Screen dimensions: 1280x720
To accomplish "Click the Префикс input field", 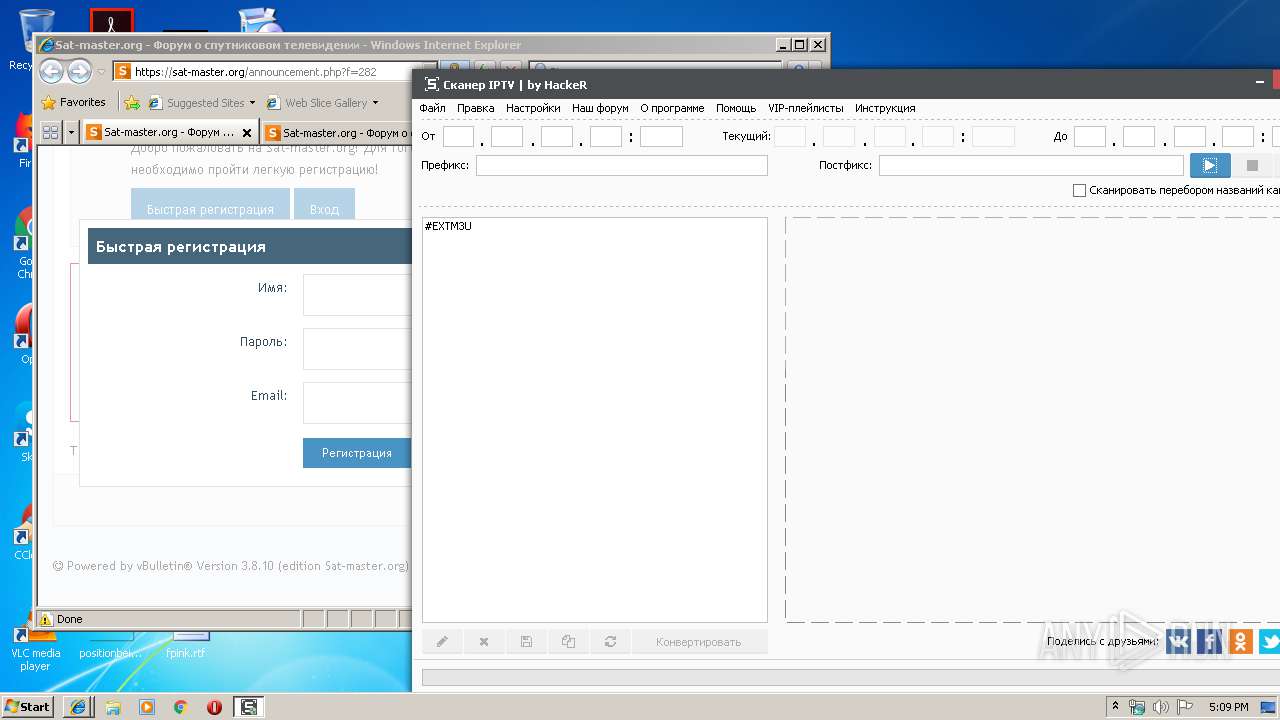I will [x=622, y=165].
